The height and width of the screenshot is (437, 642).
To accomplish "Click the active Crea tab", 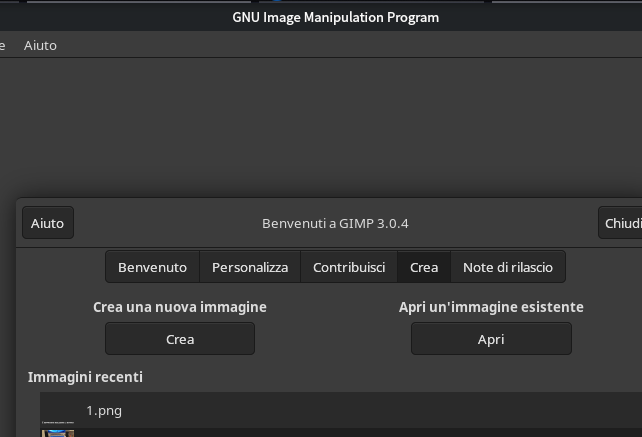I will 424,267.
